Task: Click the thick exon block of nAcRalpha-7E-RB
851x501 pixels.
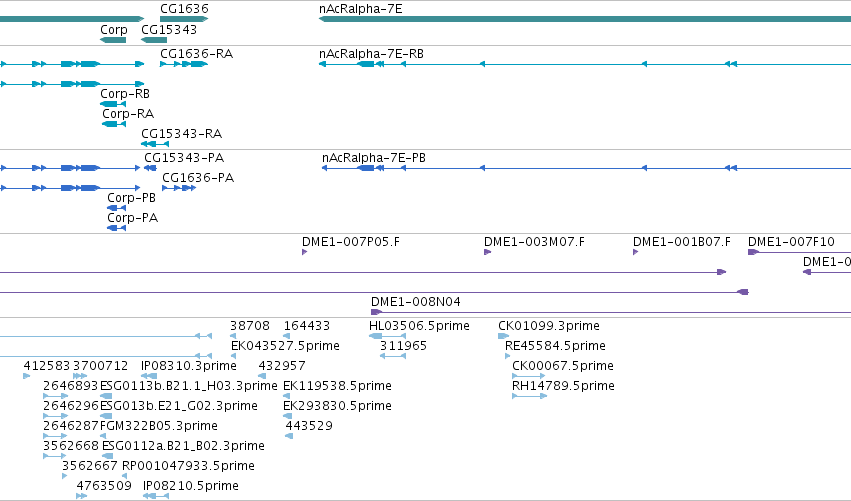Action: (366, 65)
